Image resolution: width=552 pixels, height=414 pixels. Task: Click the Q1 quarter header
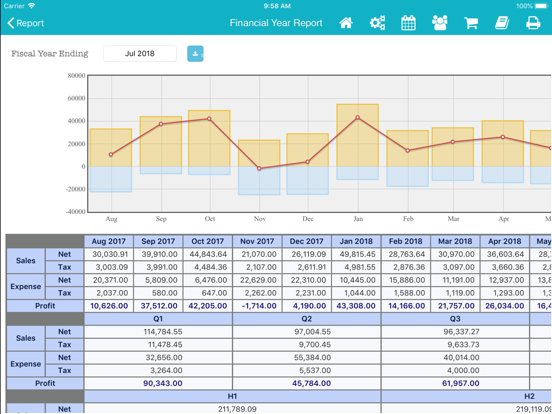click(158, 319)
